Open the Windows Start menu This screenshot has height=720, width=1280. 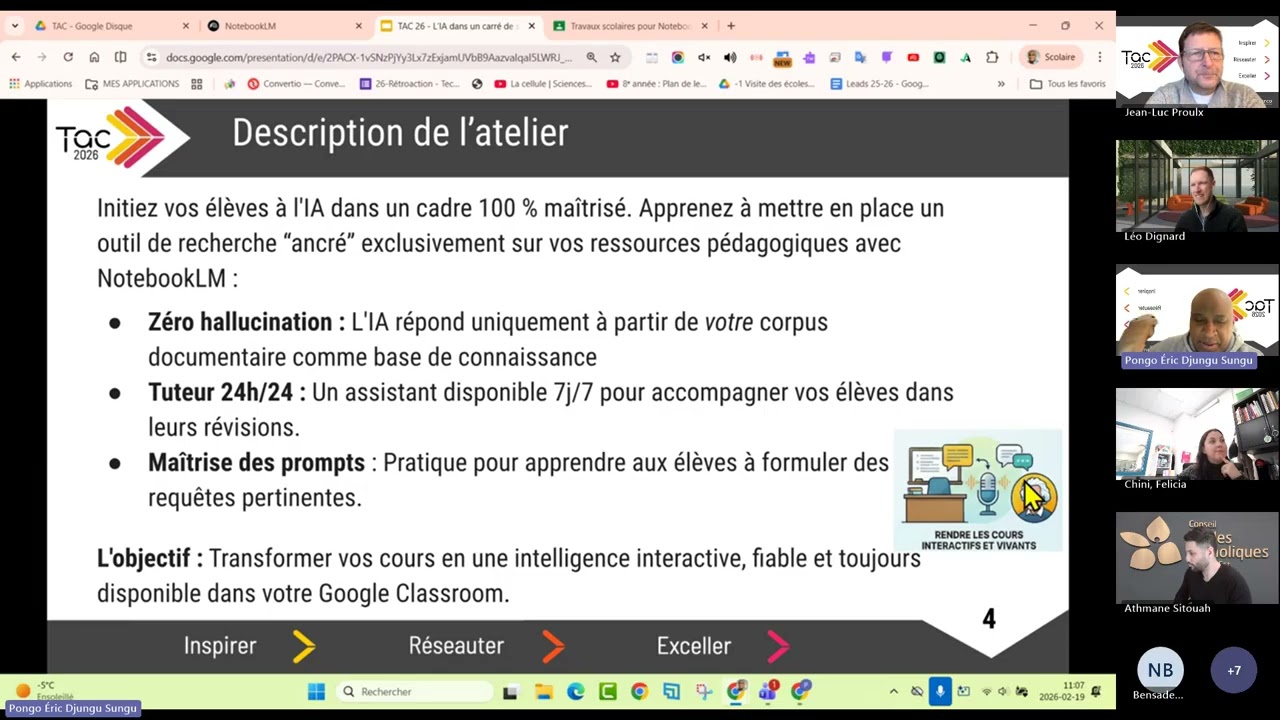[x=316, y=691]
